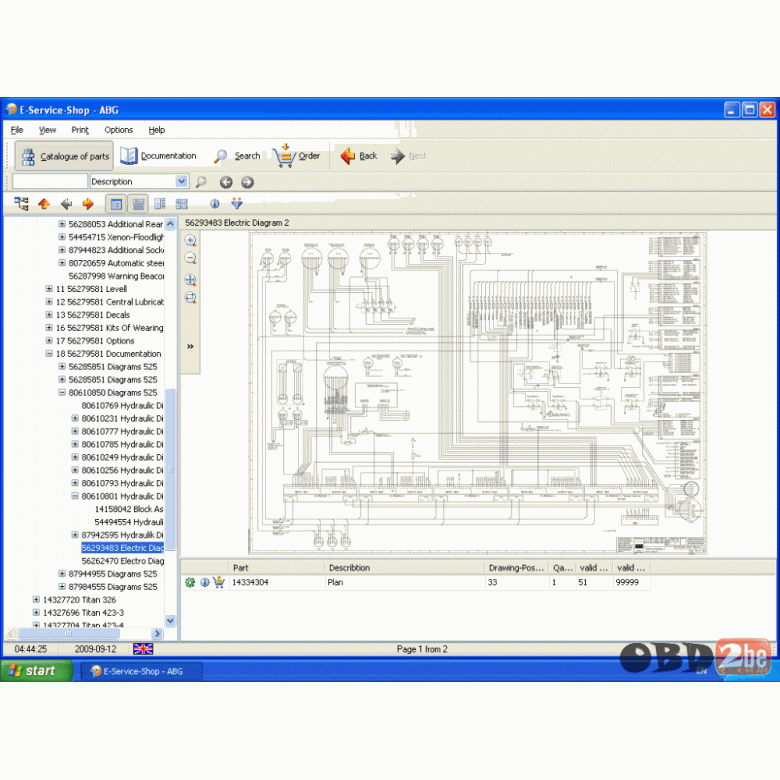Add part 14334304 to cart
780x780 pixels.
click(x=218, y=582)
